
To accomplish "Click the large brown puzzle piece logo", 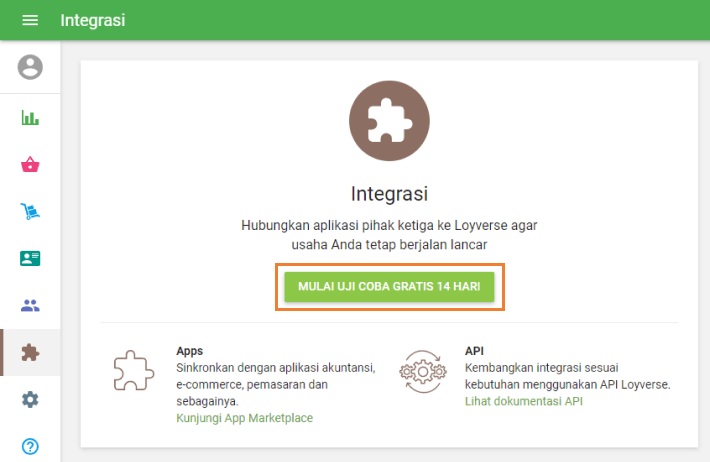I will 389,121.
